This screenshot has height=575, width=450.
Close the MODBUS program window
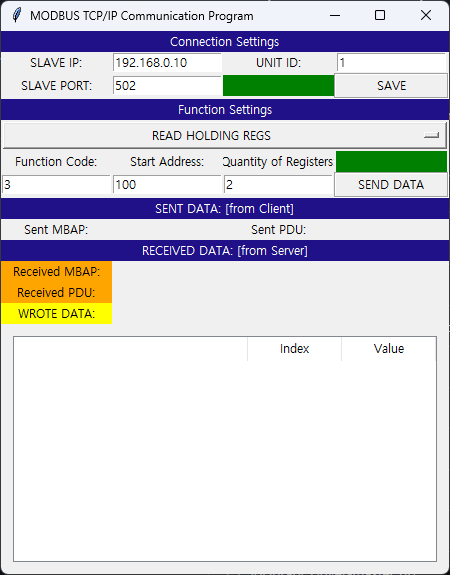coord(426,15)
